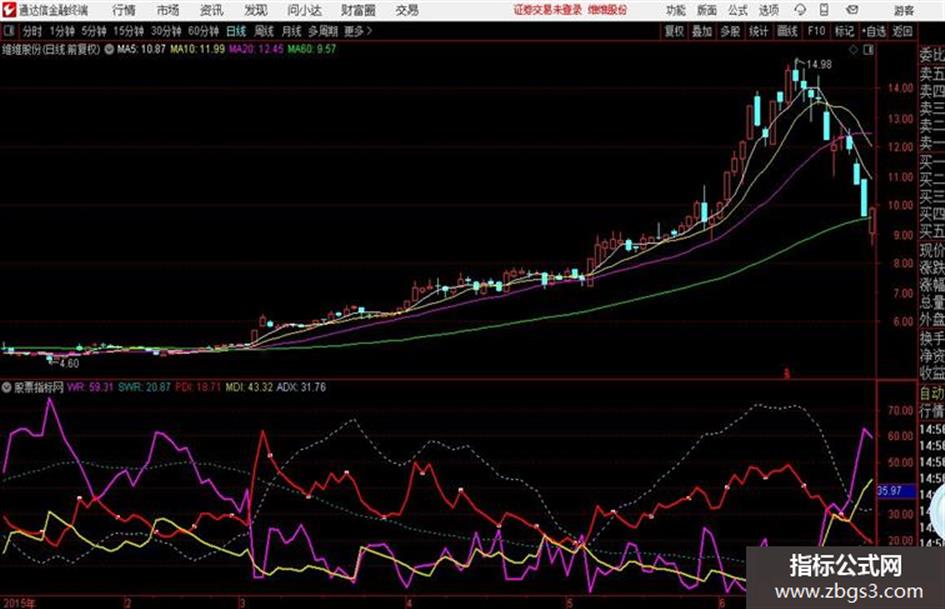945x609 pixels.
Task: Click the ADX: 31.76 indicator value
Action: point(301,387)
